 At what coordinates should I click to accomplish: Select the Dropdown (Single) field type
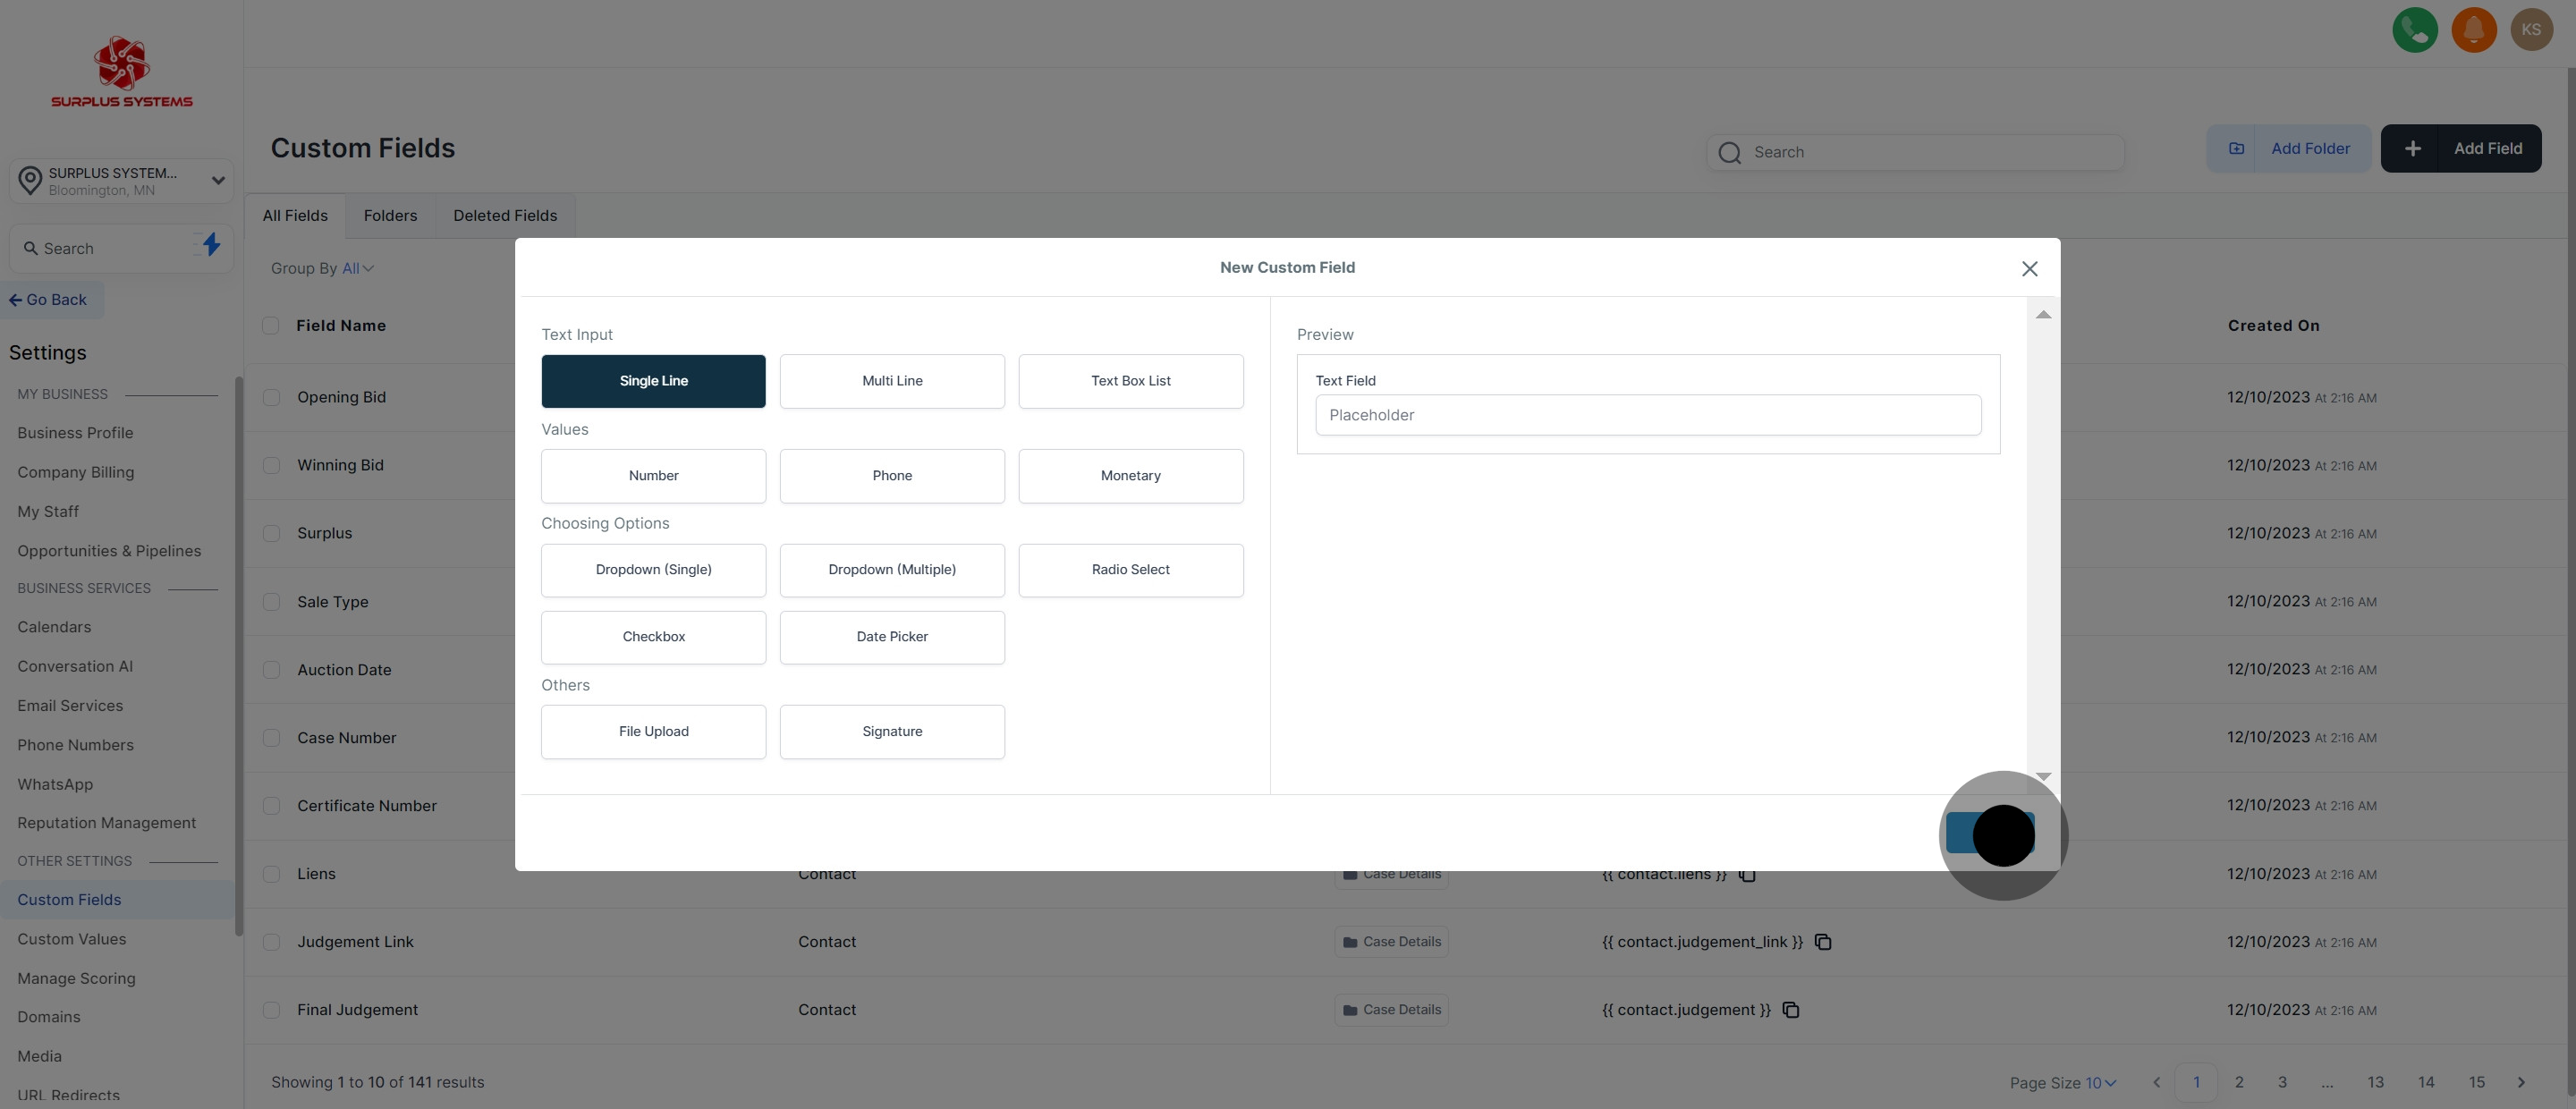coord(653,570)
